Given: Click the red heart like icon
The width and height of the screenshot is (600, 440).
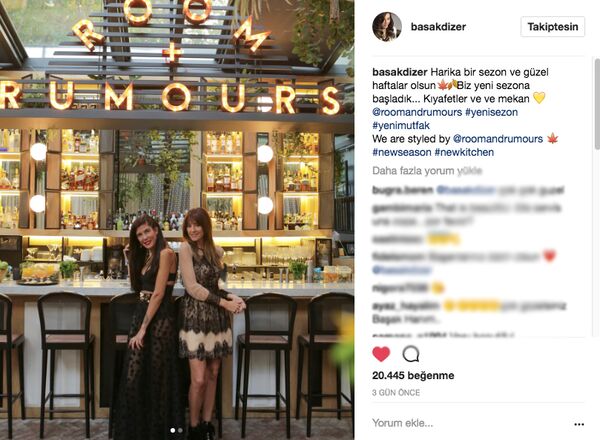Looking at the screenshot, I should pyautogui.click(x=381, y=354).
